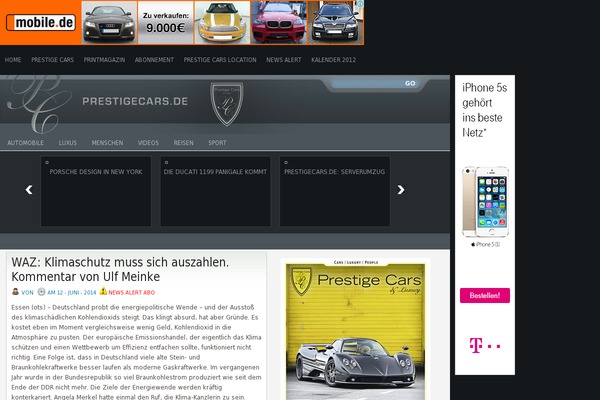Open the Prestige Cars magazine cover
600x400 pixels.
[355, 329]
